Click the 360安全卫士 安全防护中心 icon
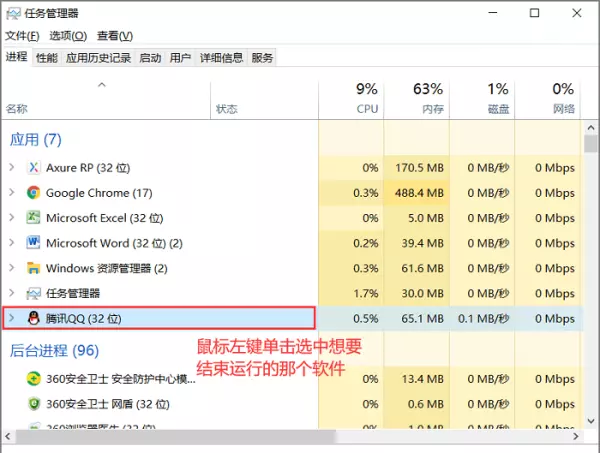 (x=34, y=379)
